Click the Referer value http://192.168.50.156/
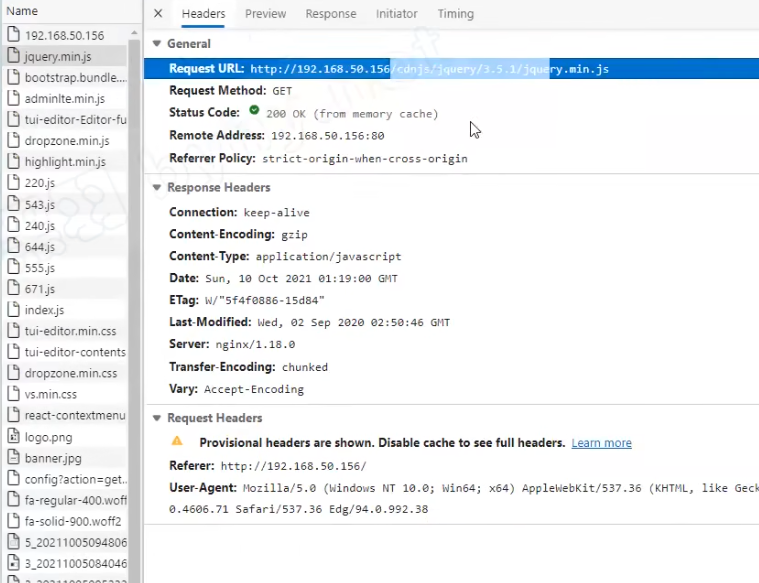This screenshot has height=583, width=759. (293, 466)
